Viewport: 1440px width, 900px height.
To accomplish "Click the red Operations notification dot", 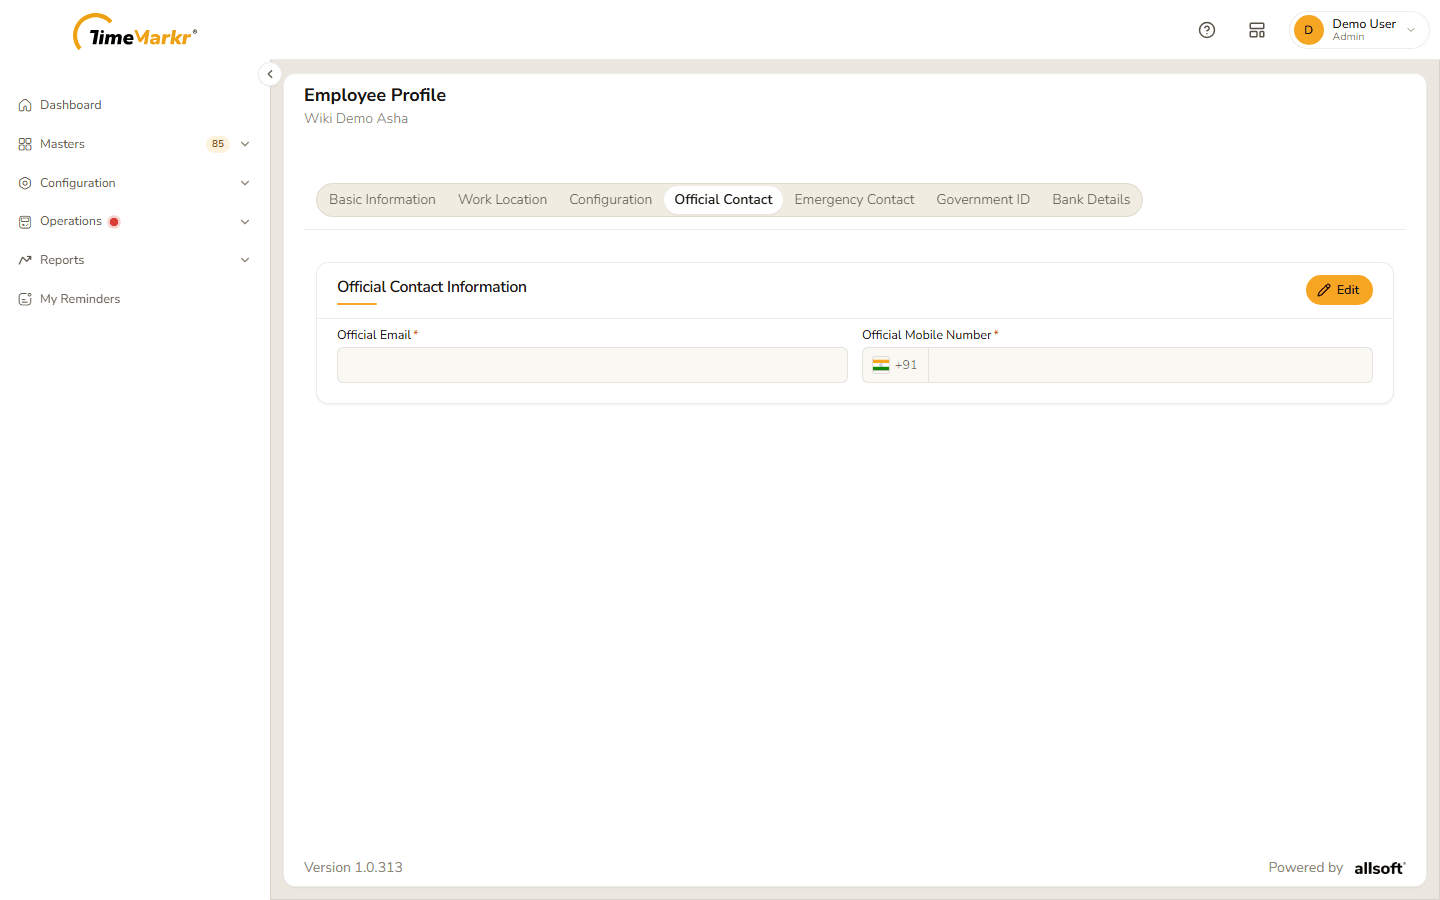I will (x=114, y=222).
